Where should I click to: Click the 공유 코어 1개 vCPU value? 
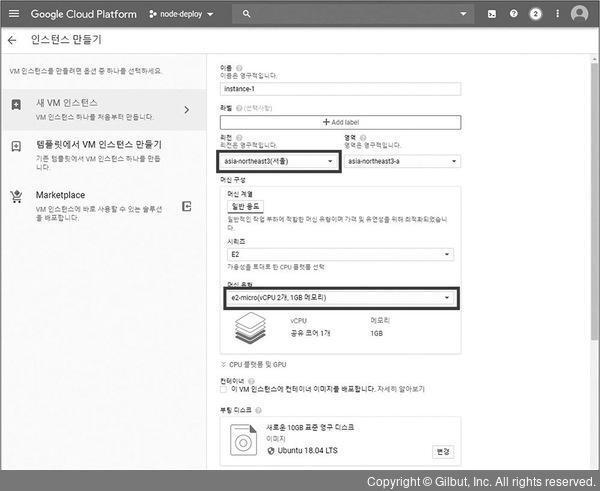(310, 333)
